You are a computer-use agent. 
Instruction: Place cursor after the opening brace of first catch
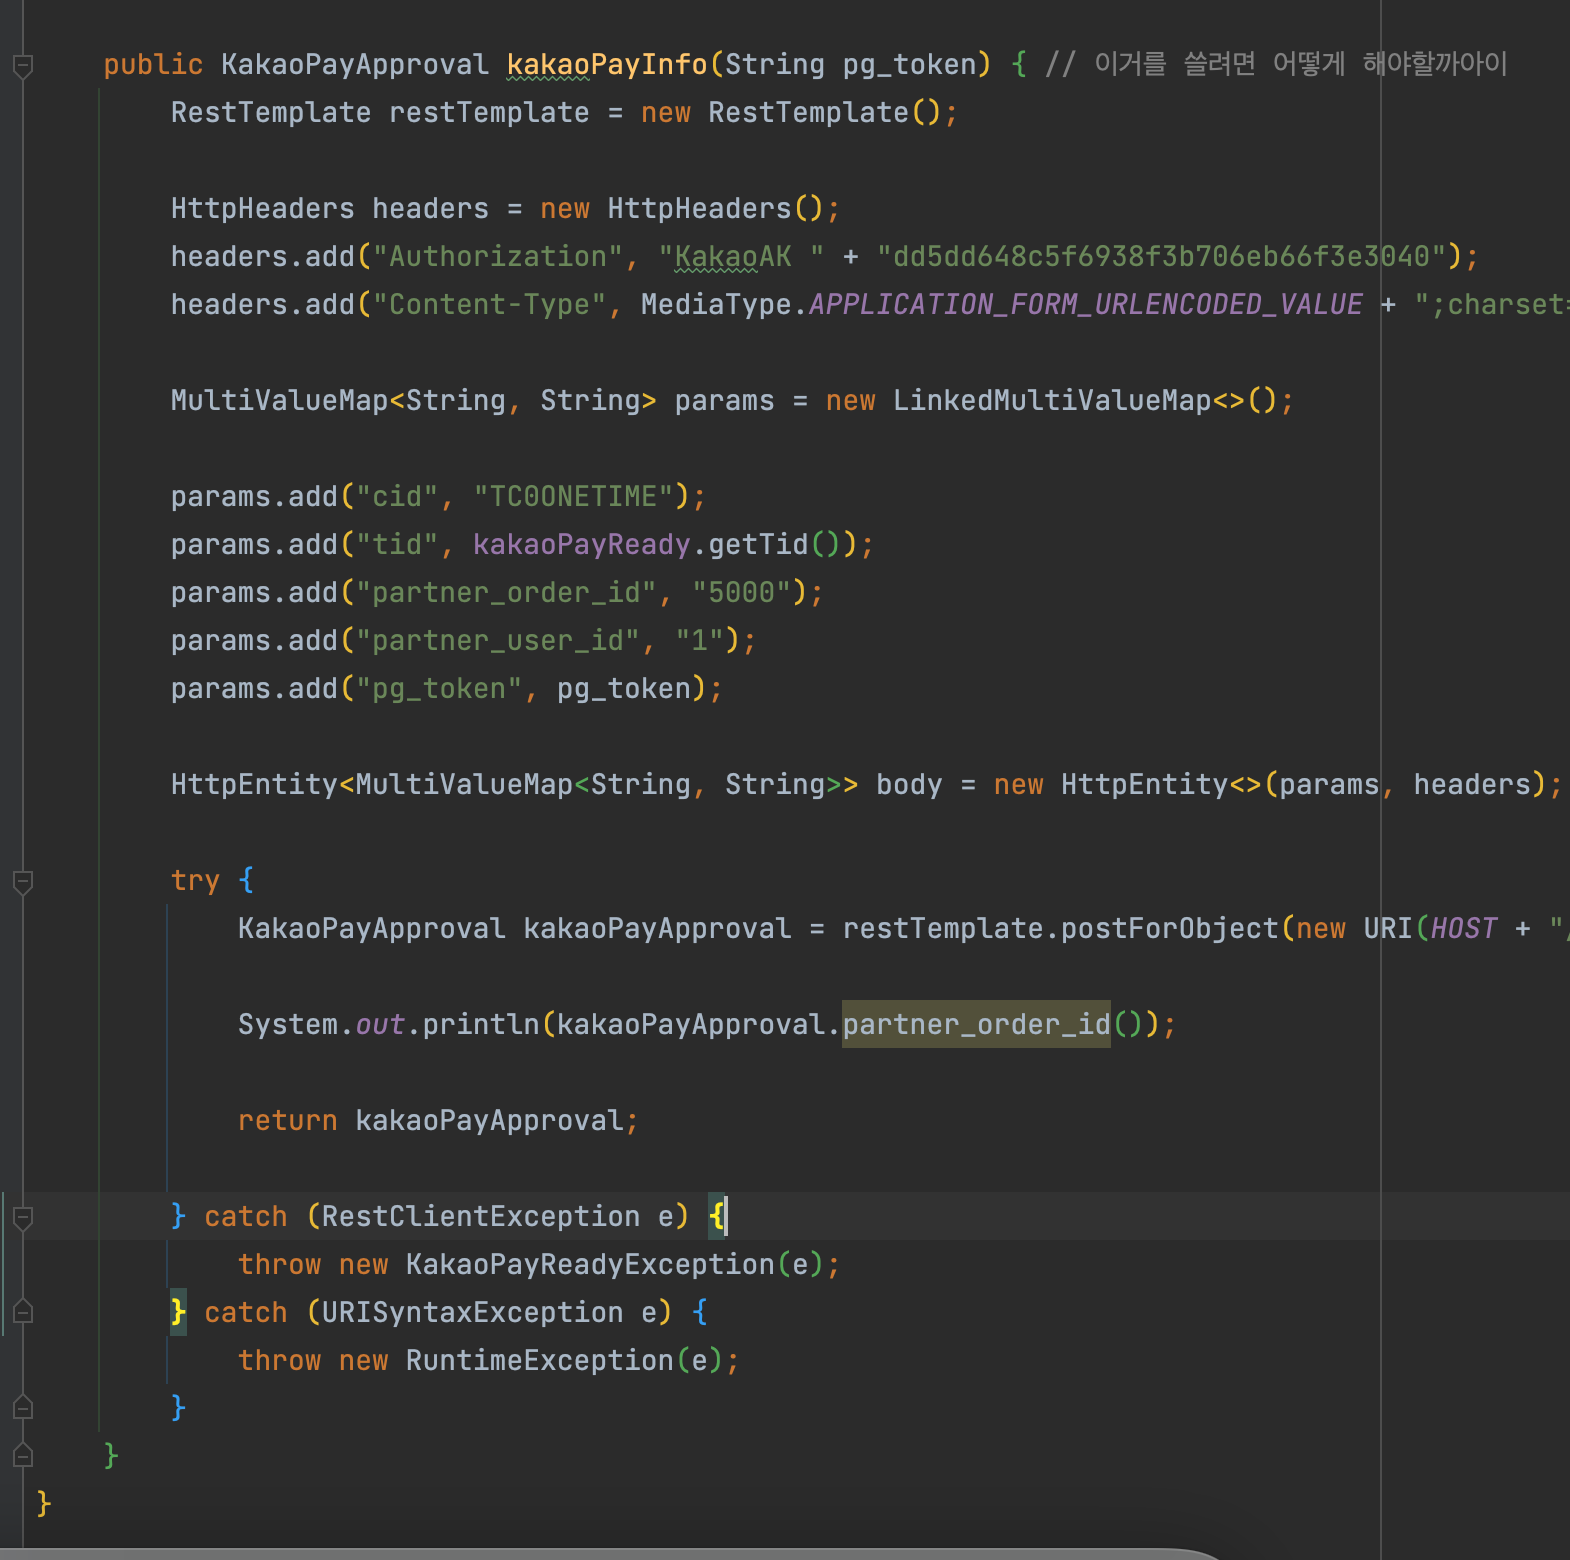pos(727,1216)
